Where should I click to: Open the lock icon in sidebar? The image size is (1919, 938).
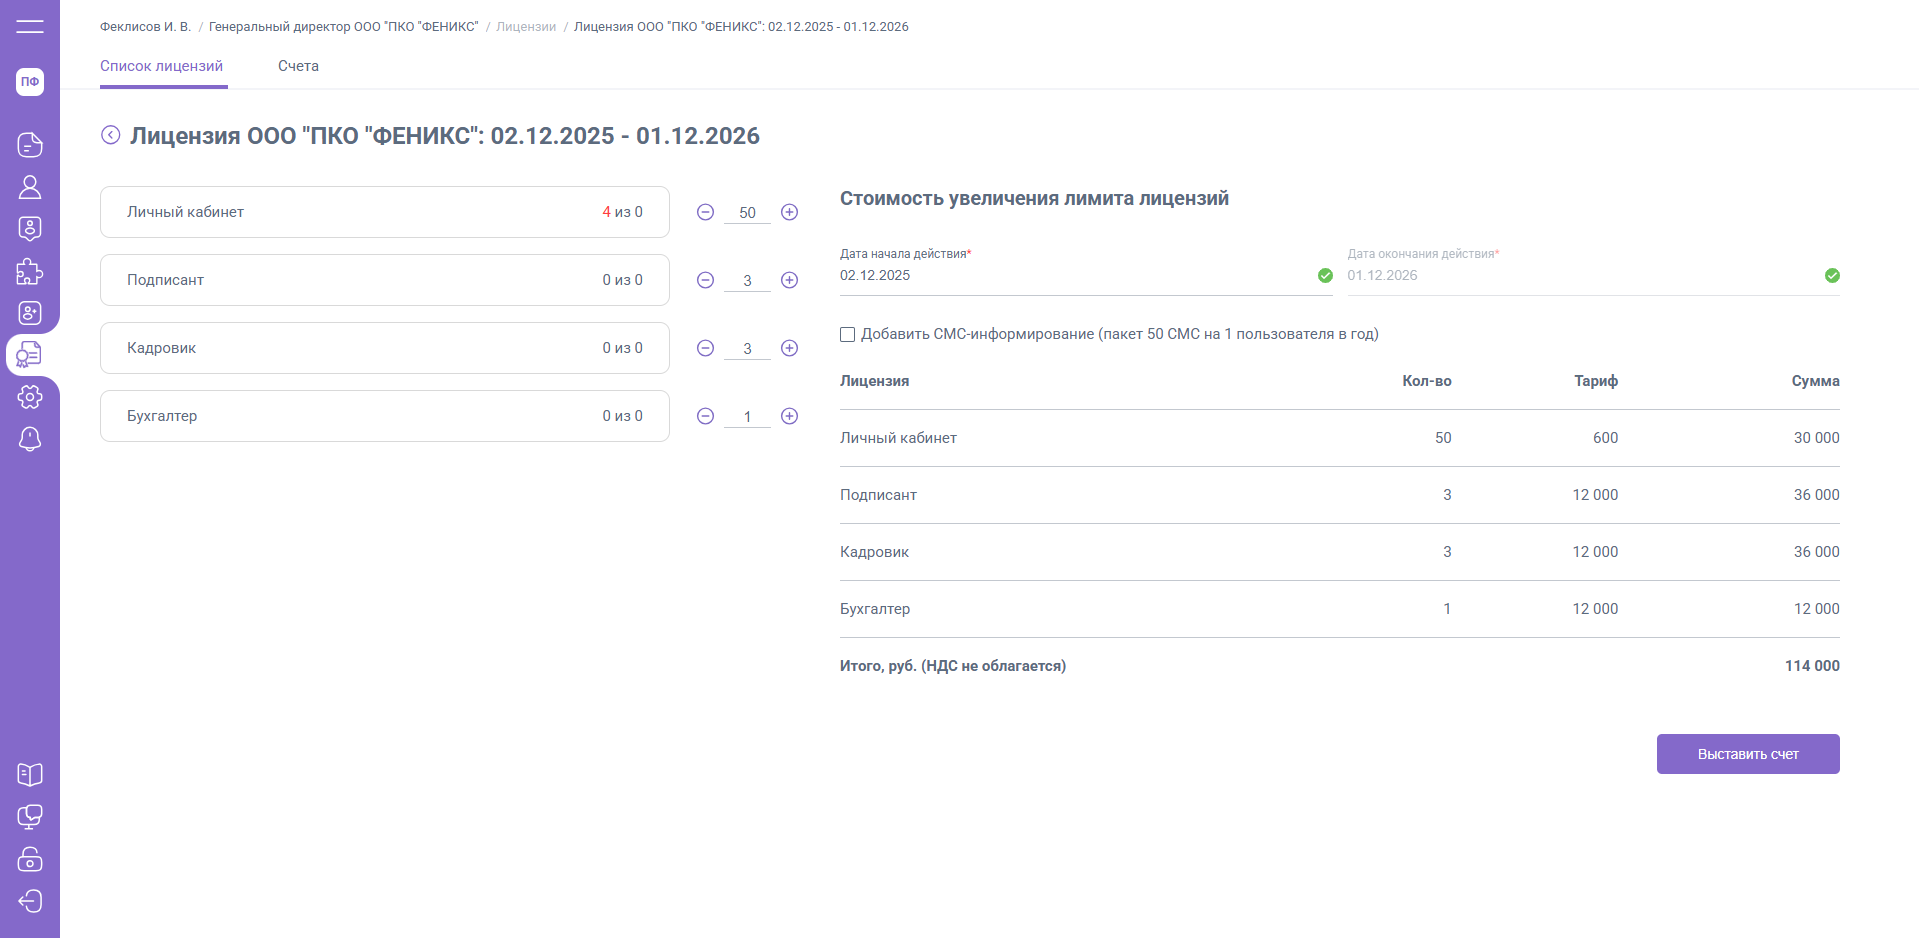30,859
